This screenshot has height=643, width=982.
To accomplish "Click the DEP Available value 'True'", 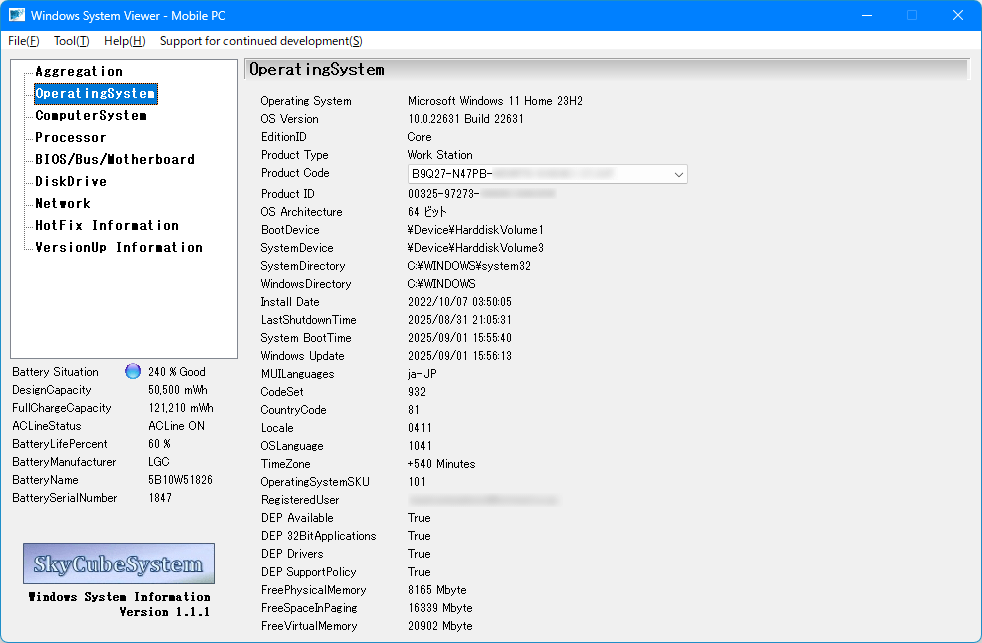I will (419, 518).
